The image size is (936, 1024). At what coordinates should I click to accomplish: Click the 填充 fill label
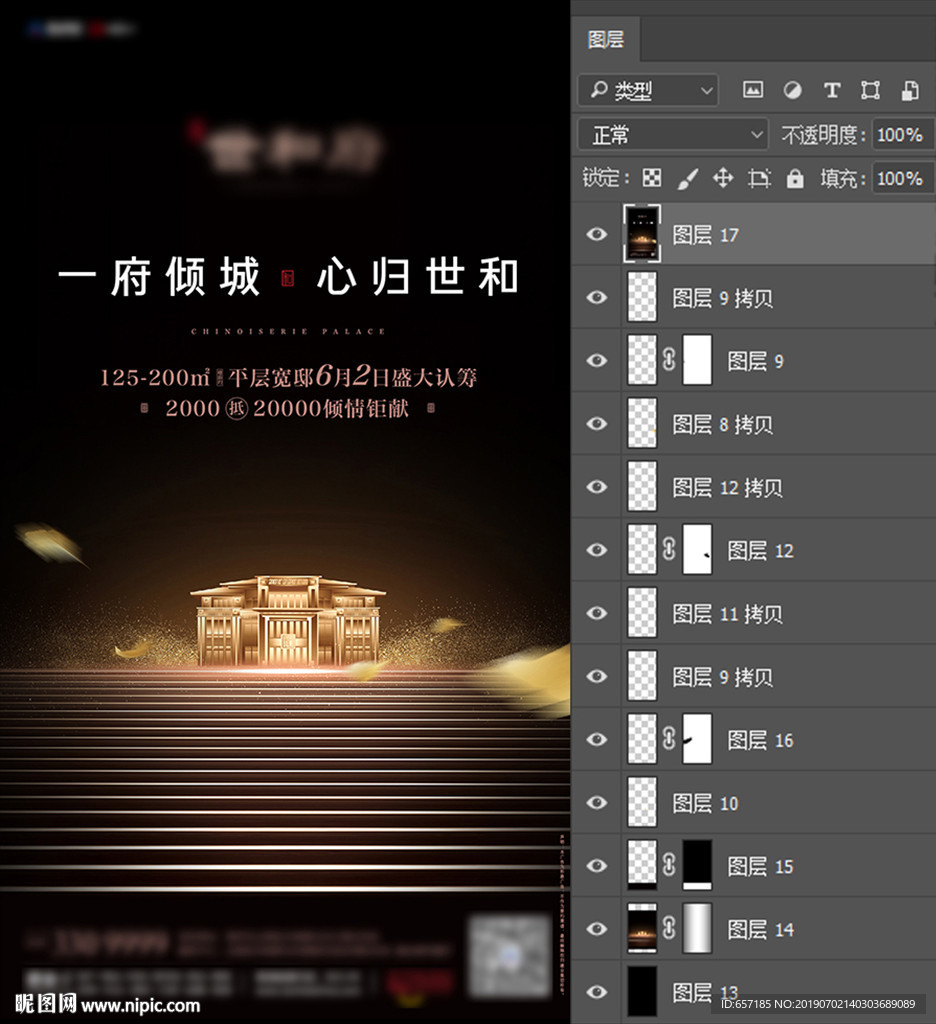click(x=843, y=178)
